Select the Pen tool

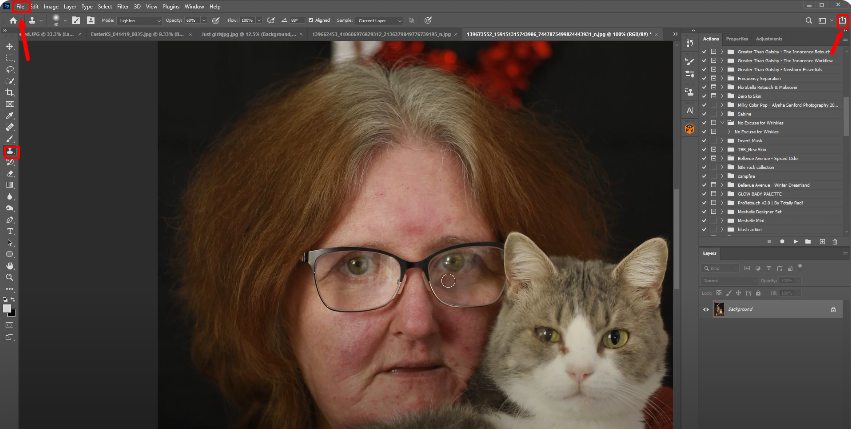(10, 220)
